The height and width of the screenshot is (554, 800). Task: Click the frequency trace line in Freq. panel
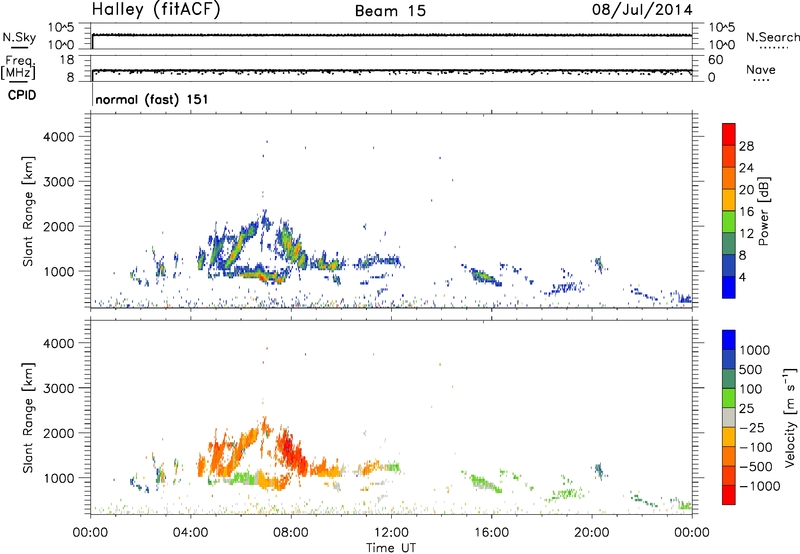392,71
